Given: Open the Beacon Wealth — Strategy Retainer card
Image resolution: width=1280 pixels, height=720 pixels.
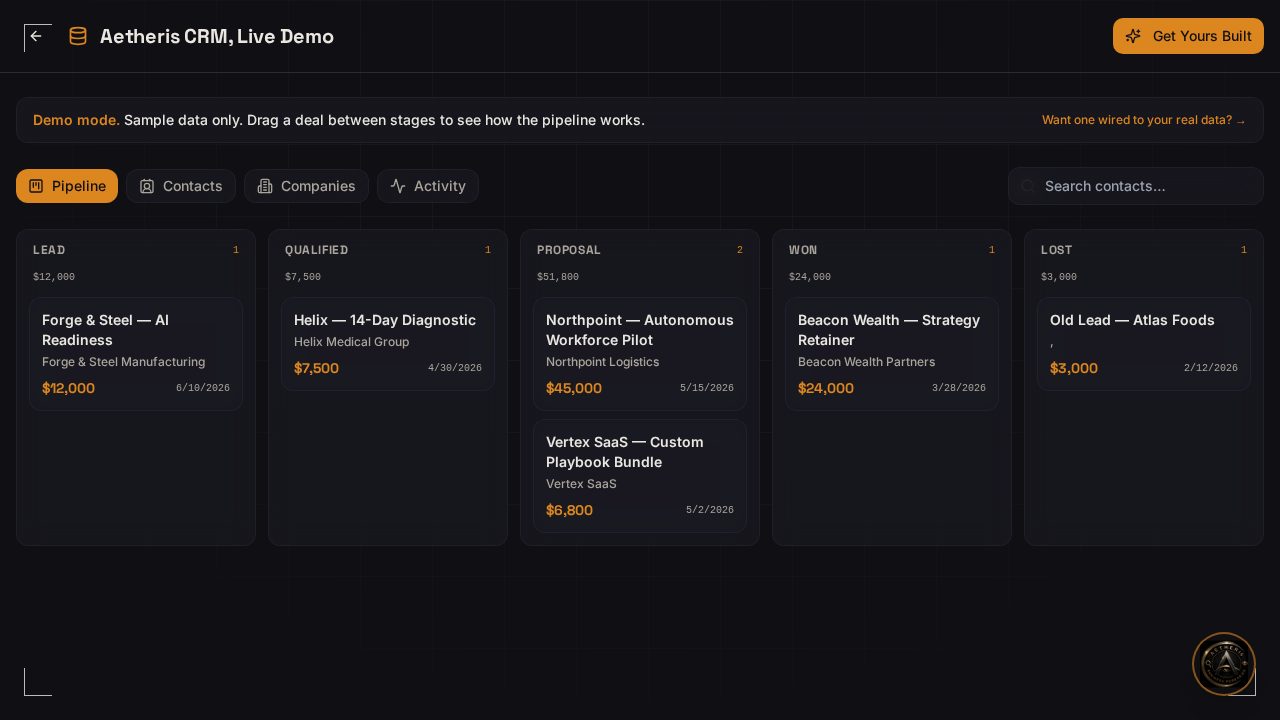Looking at the screenshot, I should (x=892, y=354).
